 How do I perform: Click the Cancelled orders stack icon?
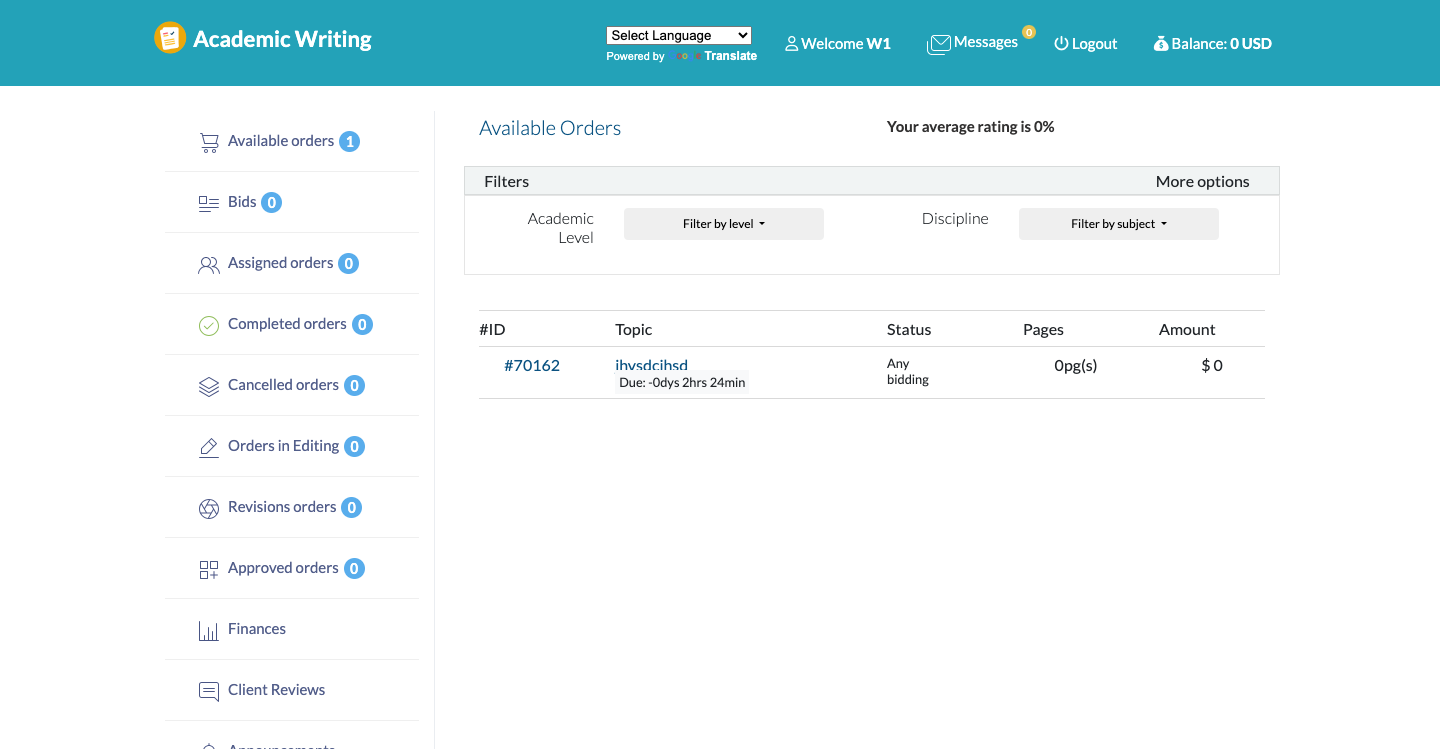(209, 385)
